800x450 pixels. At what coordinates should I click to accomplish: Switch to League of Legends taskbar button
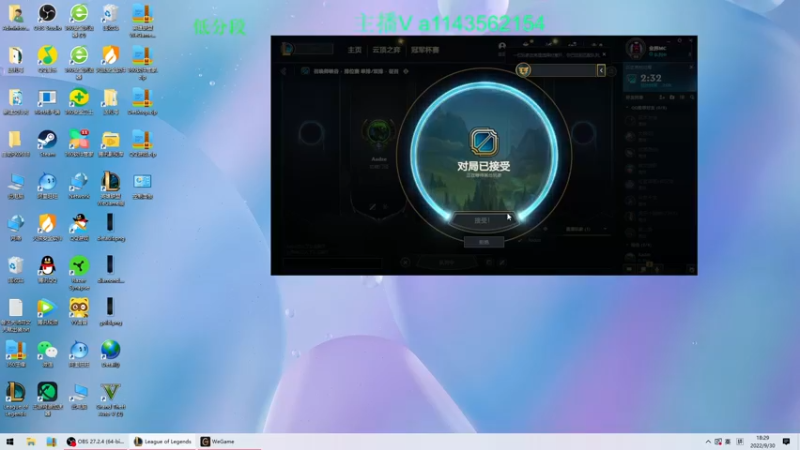[x=163, y=442]
